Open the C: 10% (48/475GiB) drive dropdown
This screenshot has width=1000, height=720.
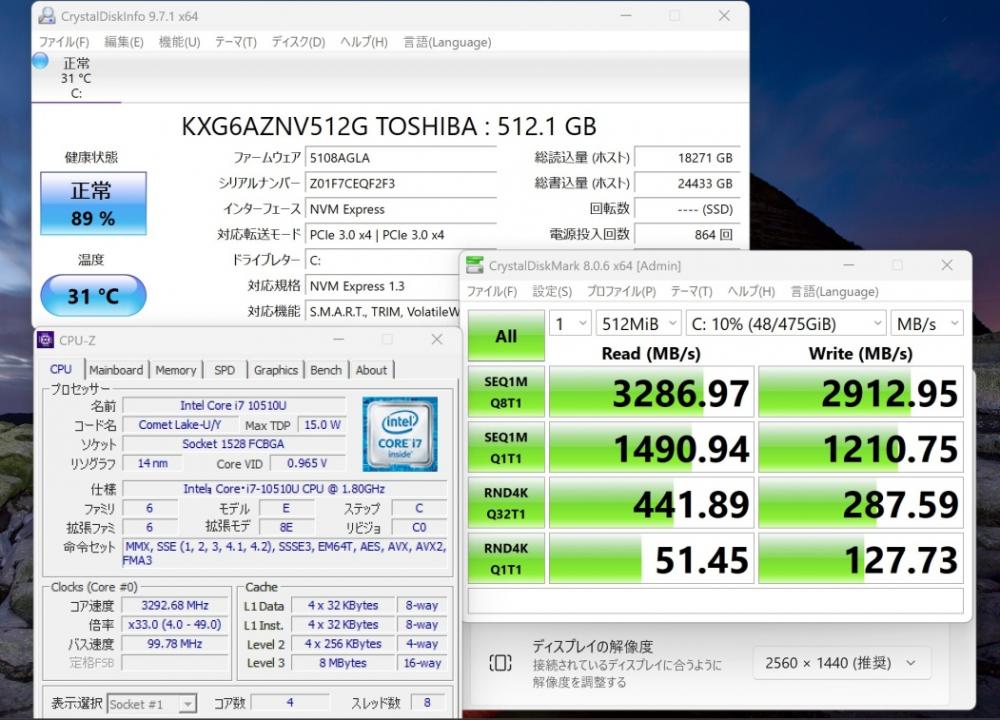[x=786, y=324]
